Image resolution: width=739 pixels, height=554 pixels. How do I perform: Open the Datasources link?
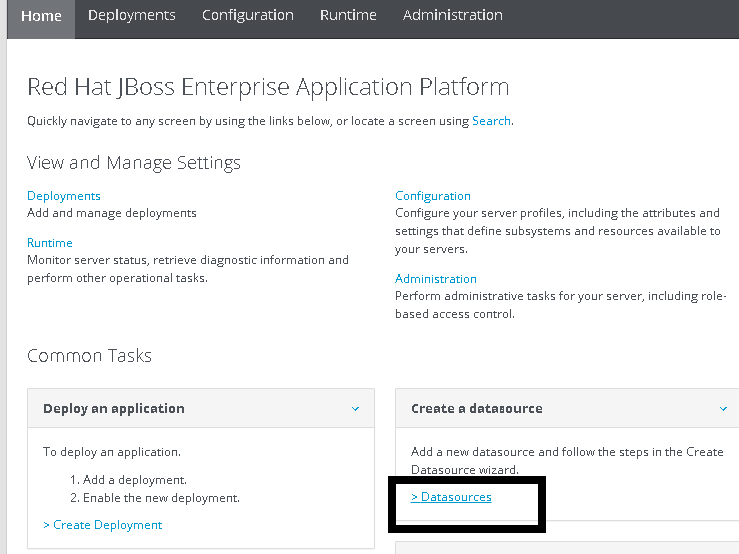tap(451, 497)
